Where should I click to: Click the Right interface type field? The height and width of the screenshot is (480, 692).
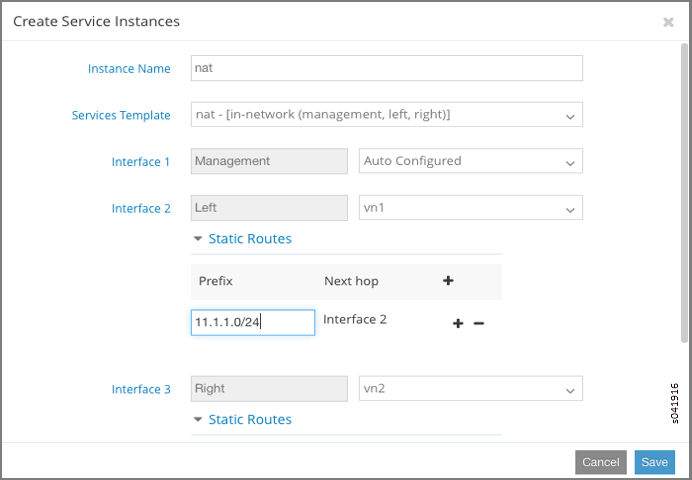269,388
